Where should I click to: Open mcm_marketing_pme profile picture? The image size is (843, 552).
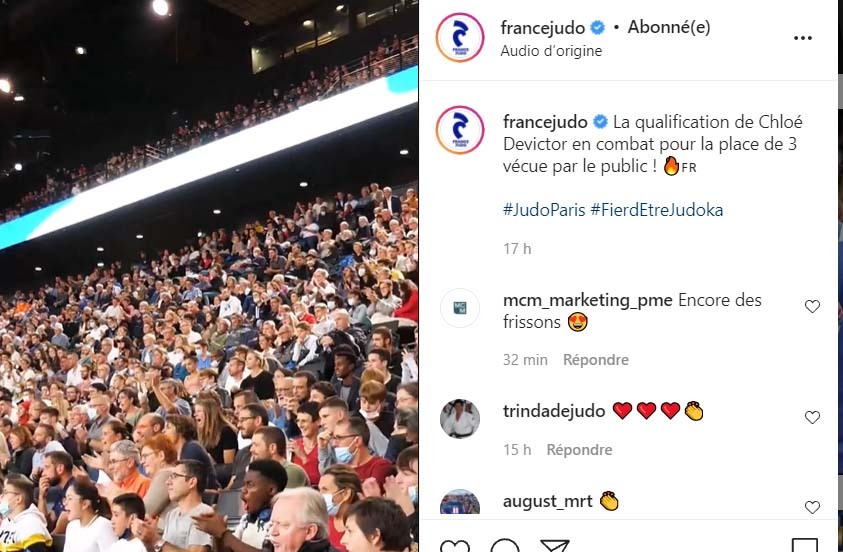tap(460, 308)
